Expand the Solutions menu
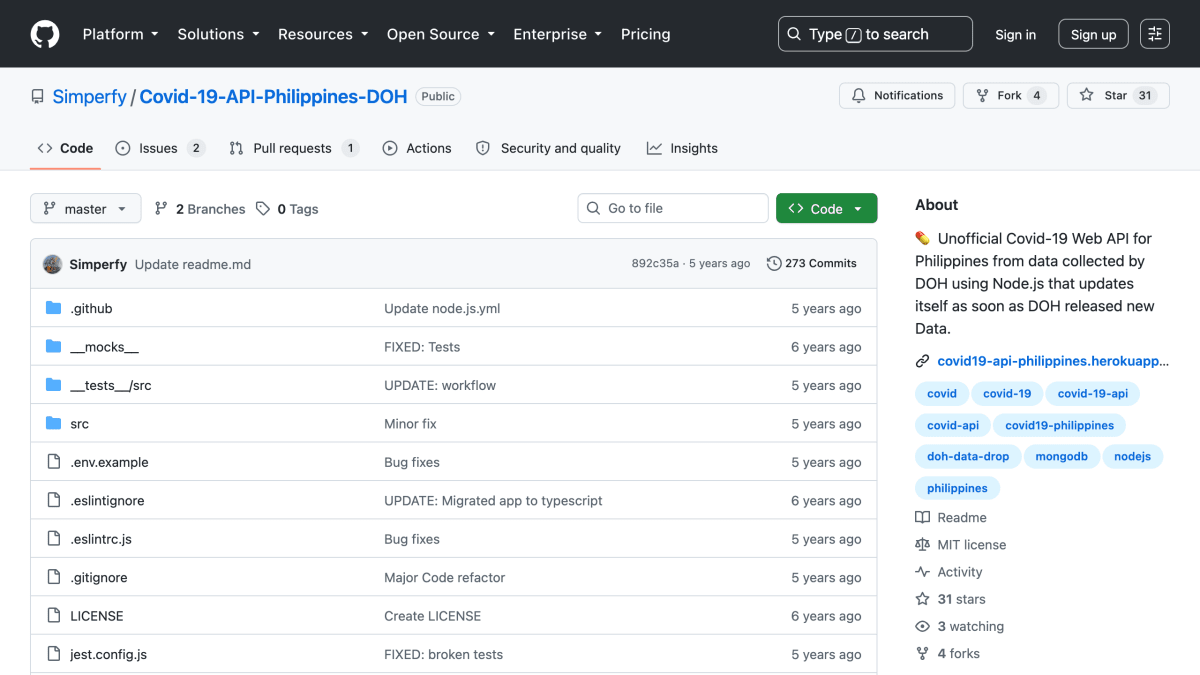Screen dimensions: 1200x675 [218, 34]
